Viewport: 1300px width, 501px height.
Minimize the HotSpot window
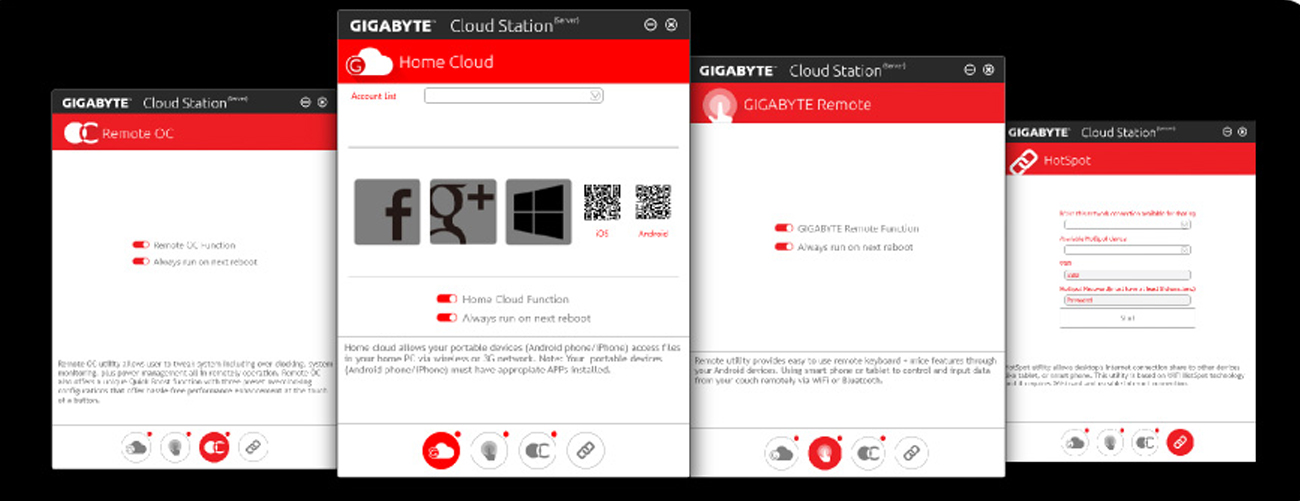[x=1225, y=131]
